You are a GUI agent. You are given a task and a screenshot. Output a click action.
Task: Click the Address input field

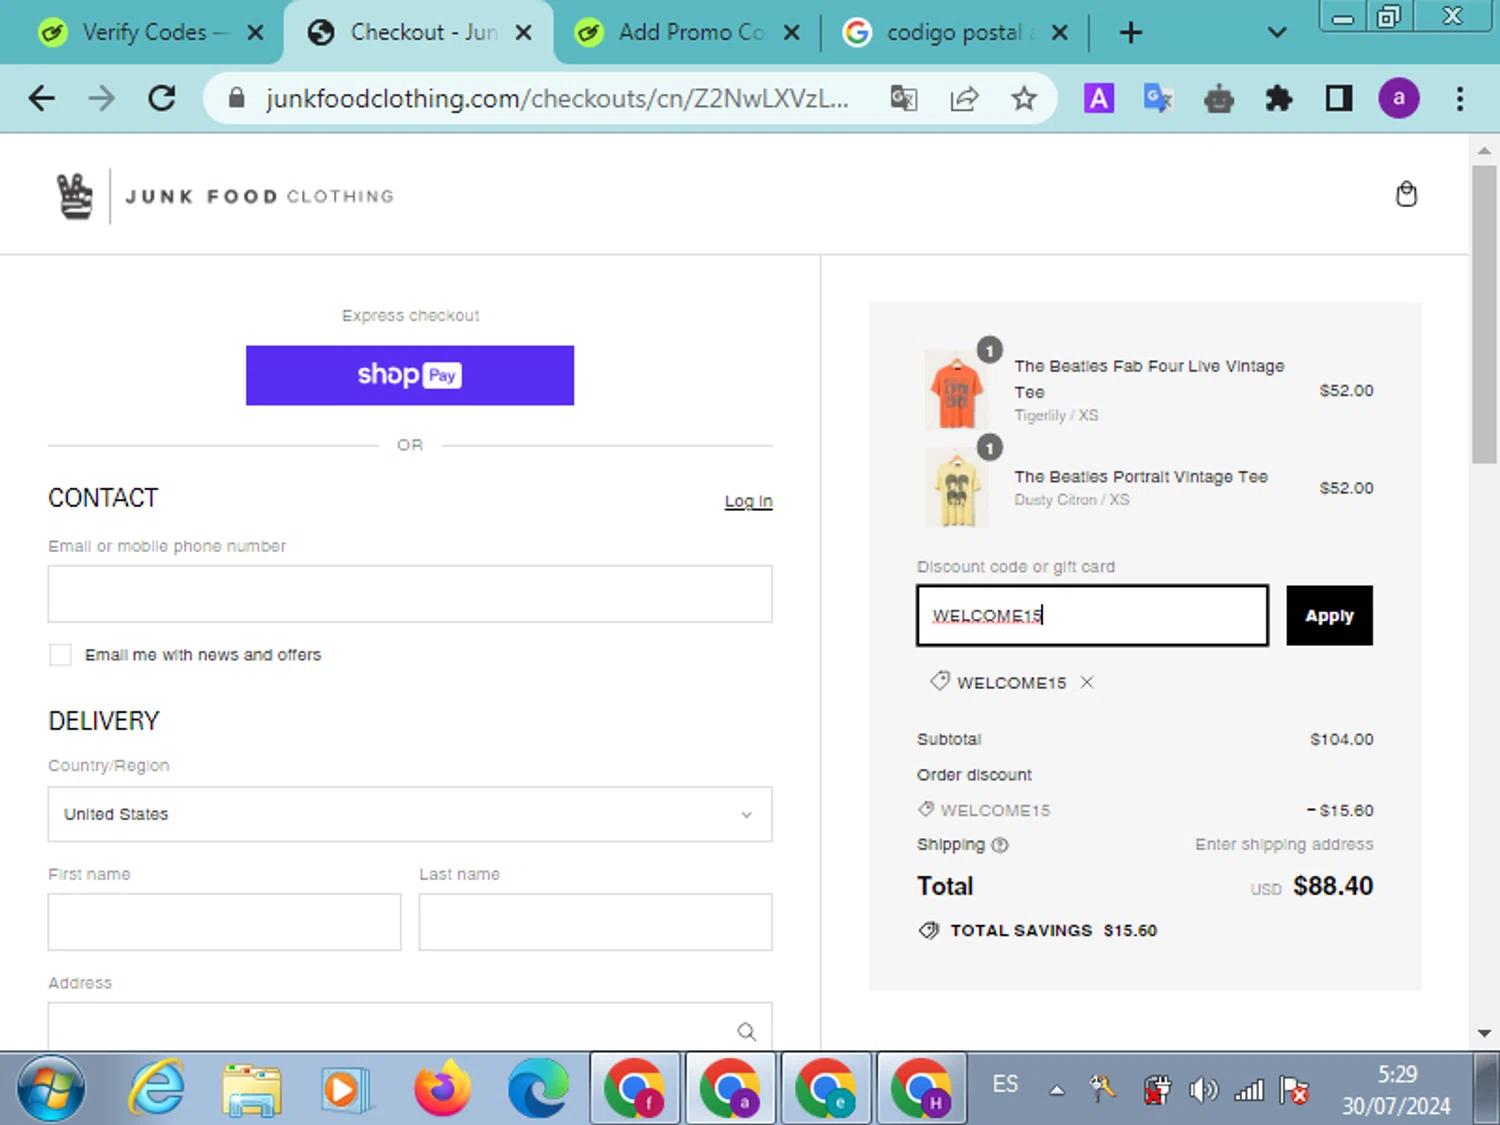click(410, 1027)
